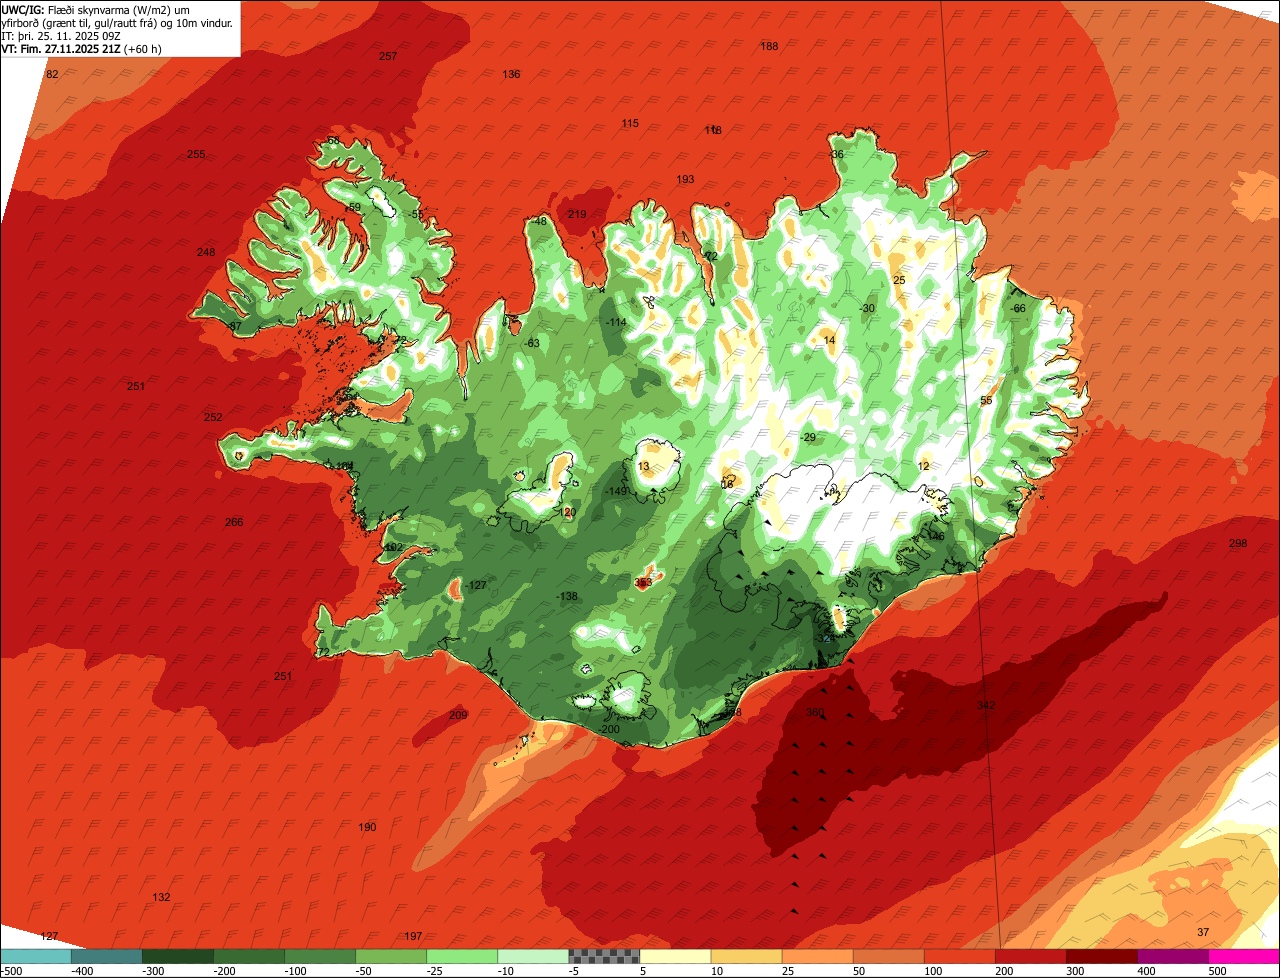Click the ocean value 298 on the east
This screenshot has width=1280, height=978.
1238,543
